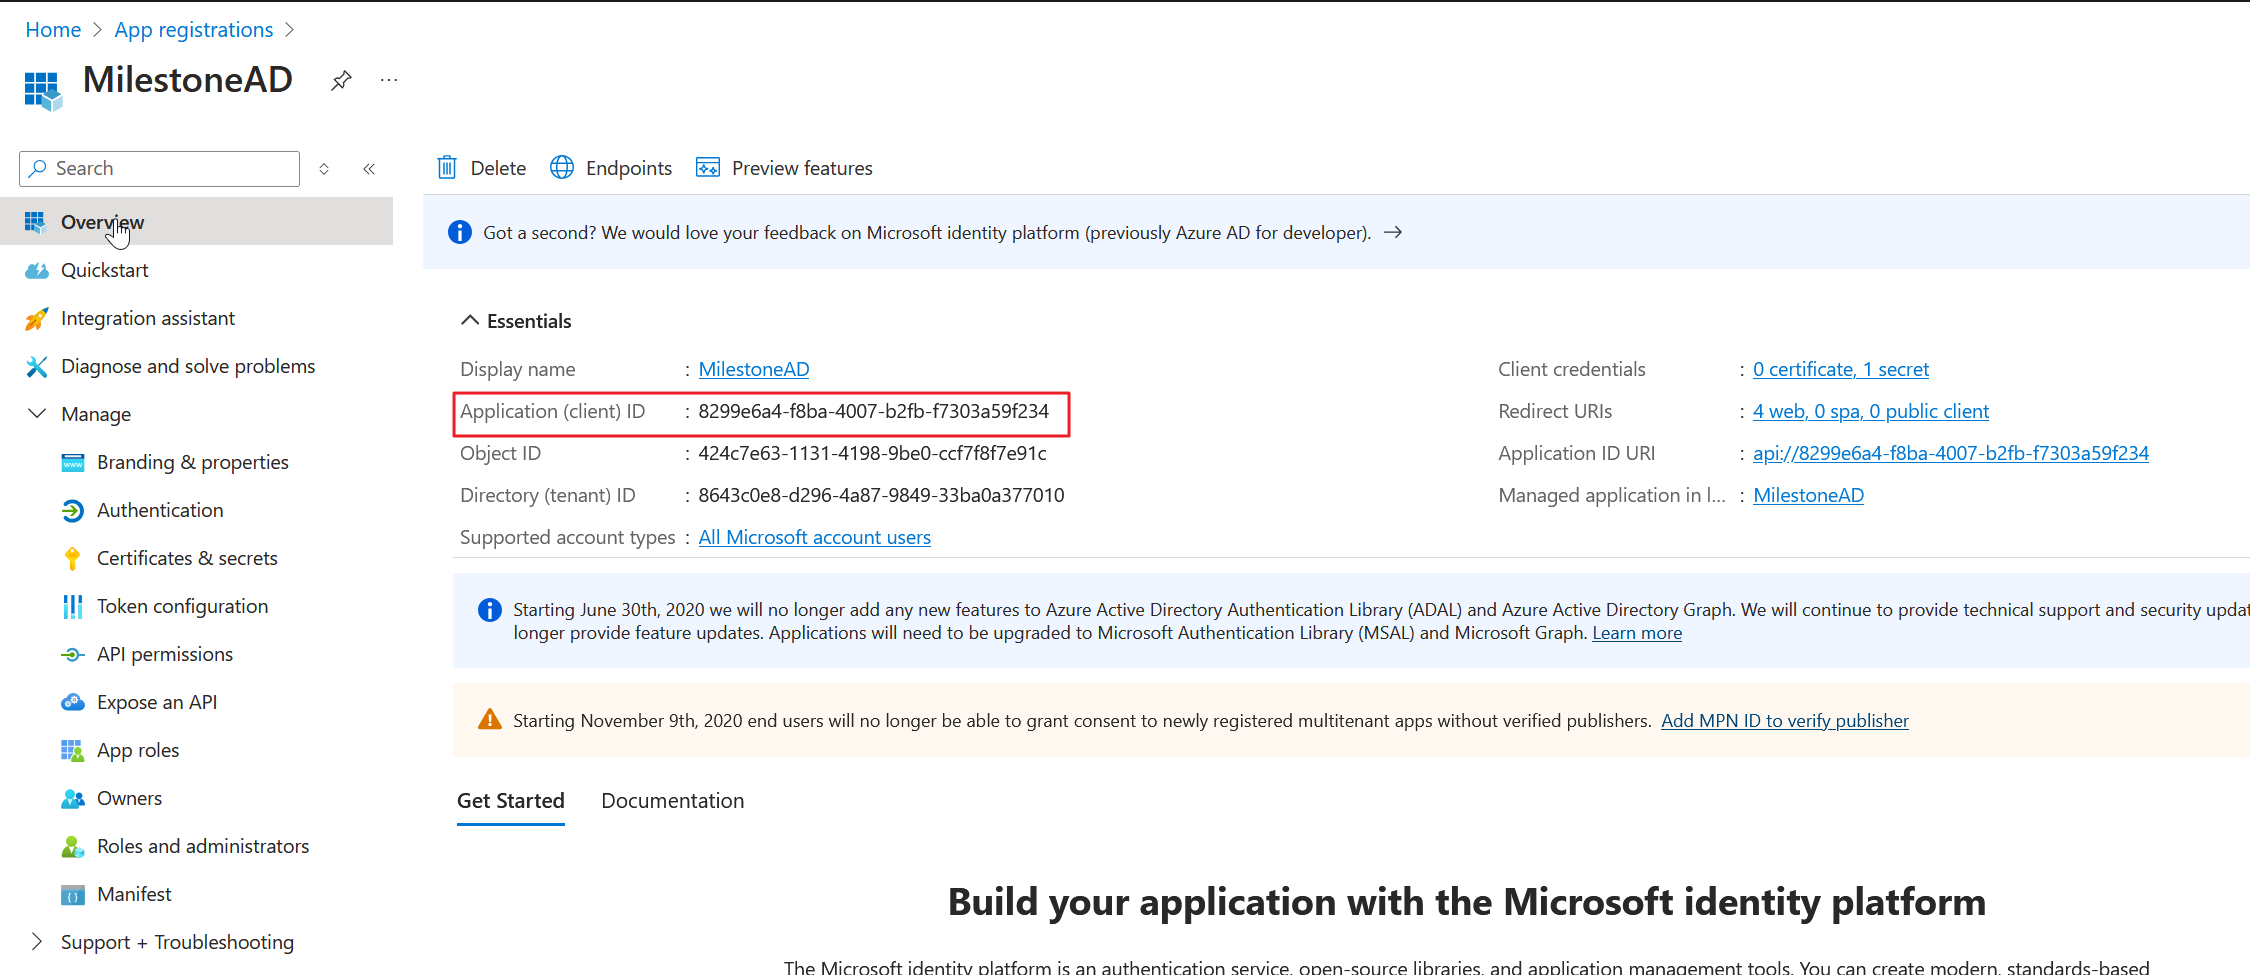Open Expose an API section

157,702
